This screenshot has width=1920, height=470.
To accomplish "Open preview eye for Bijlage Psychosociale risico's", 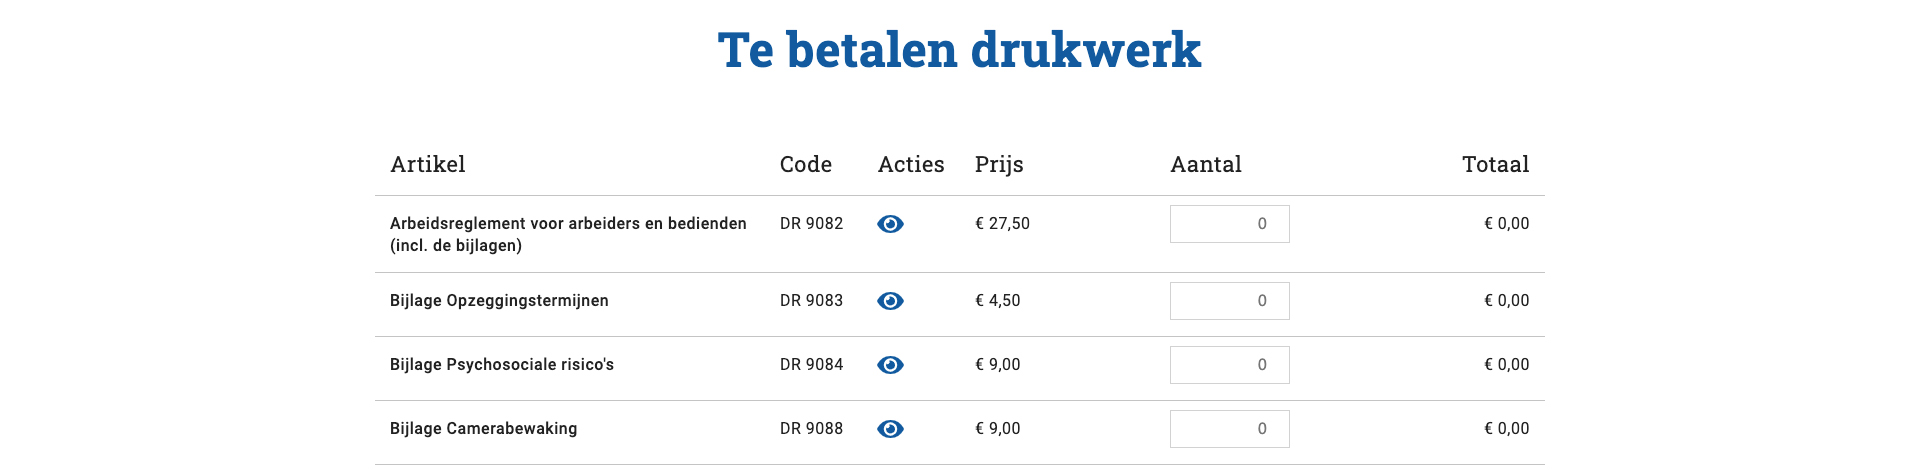I will click(x=890, y=365).
